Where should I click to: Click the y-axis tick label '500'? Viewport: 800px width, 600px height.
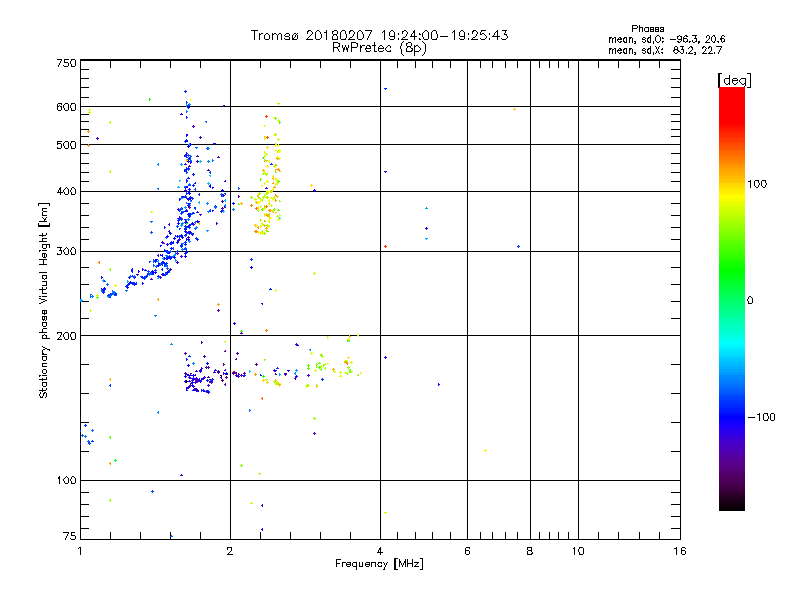[66, 145]
